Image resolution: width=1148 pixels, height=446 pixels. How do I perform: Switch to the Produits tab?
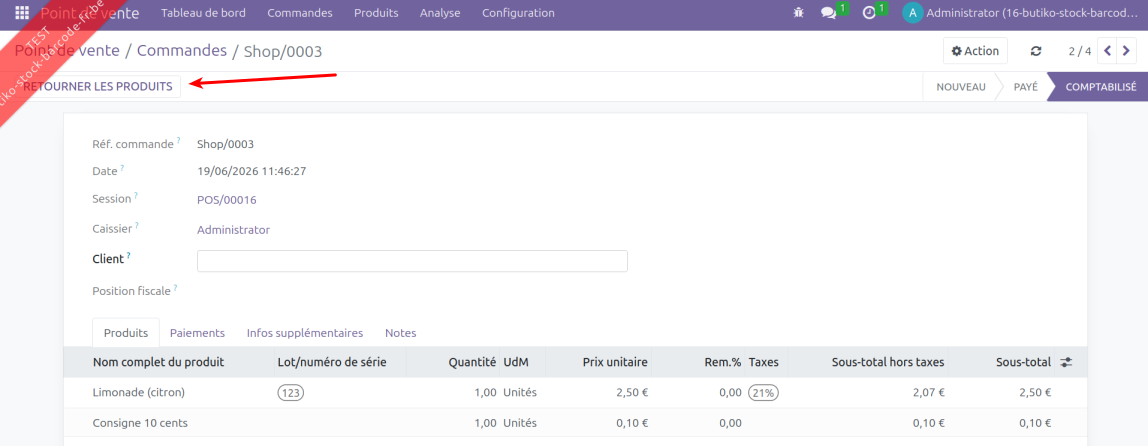point(126,333)
